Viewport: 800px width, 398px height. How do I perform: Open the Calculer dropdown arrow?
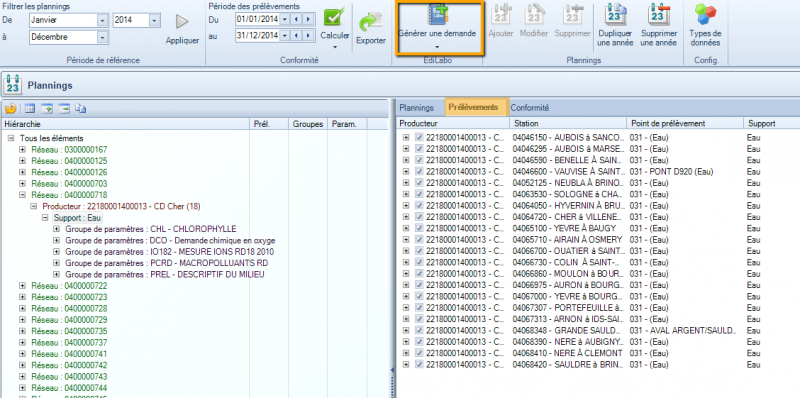pos(335,47)
